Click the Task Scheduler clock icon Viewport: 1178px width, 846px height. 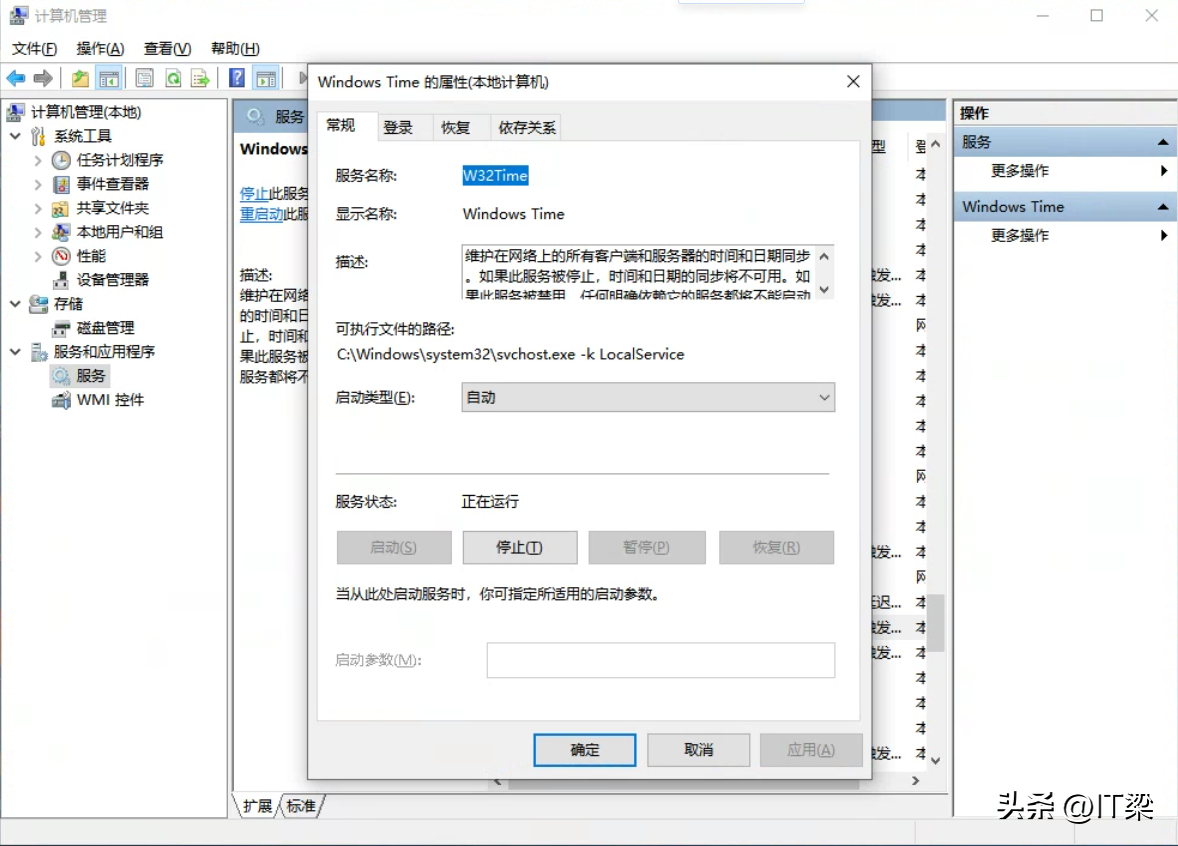coord(61,160)
